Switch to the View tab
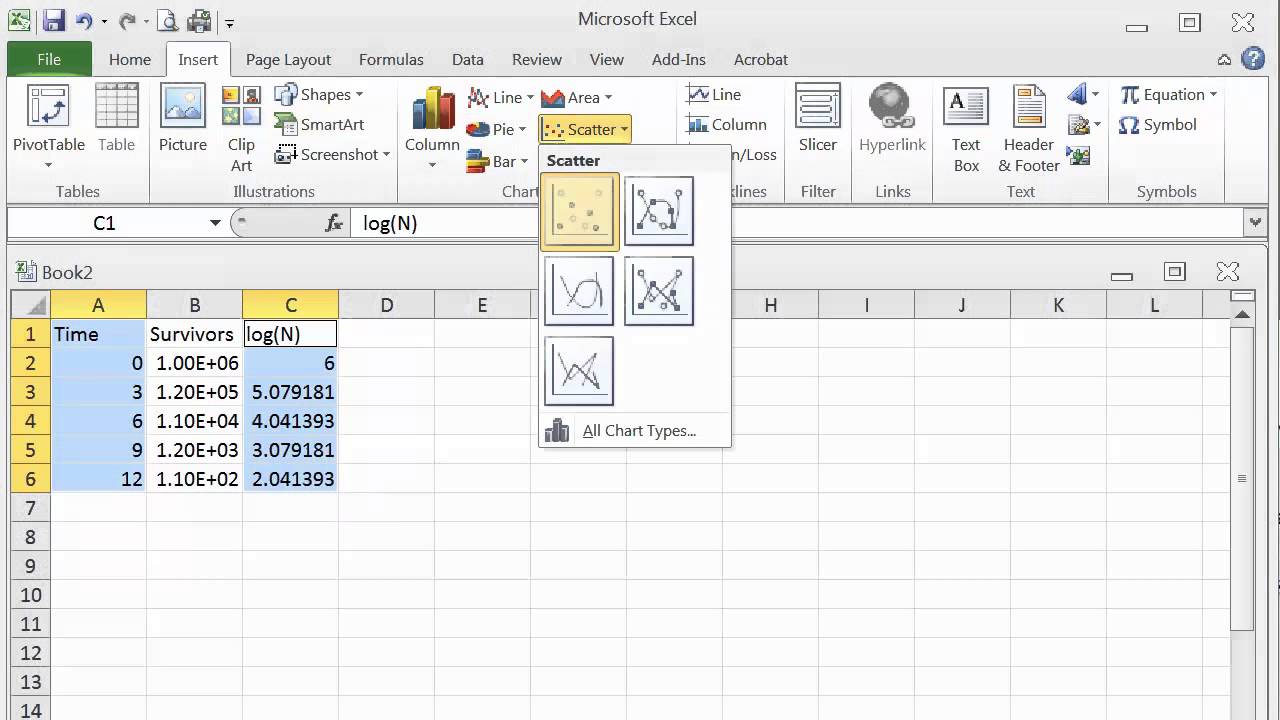The image size is (1280, 720). coord(607,59)
